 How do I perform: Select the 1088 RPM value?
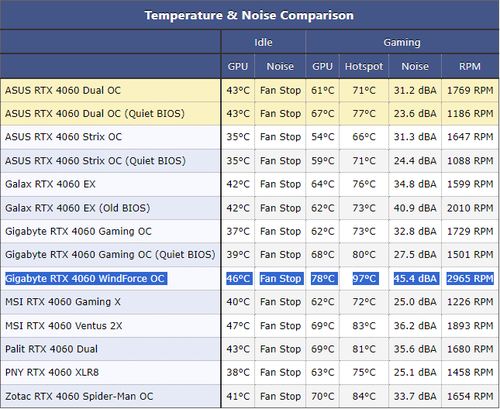coord(470,161)
